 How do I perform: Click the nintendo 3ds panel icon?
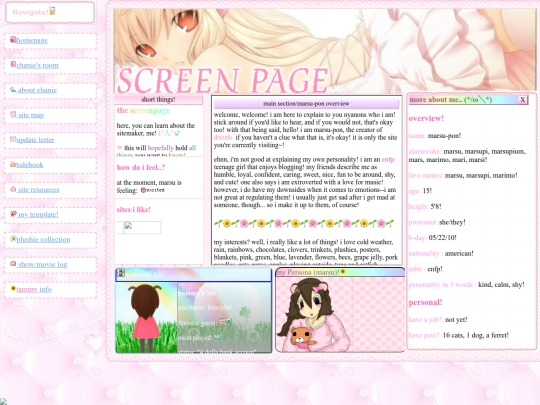click(121, 273)
